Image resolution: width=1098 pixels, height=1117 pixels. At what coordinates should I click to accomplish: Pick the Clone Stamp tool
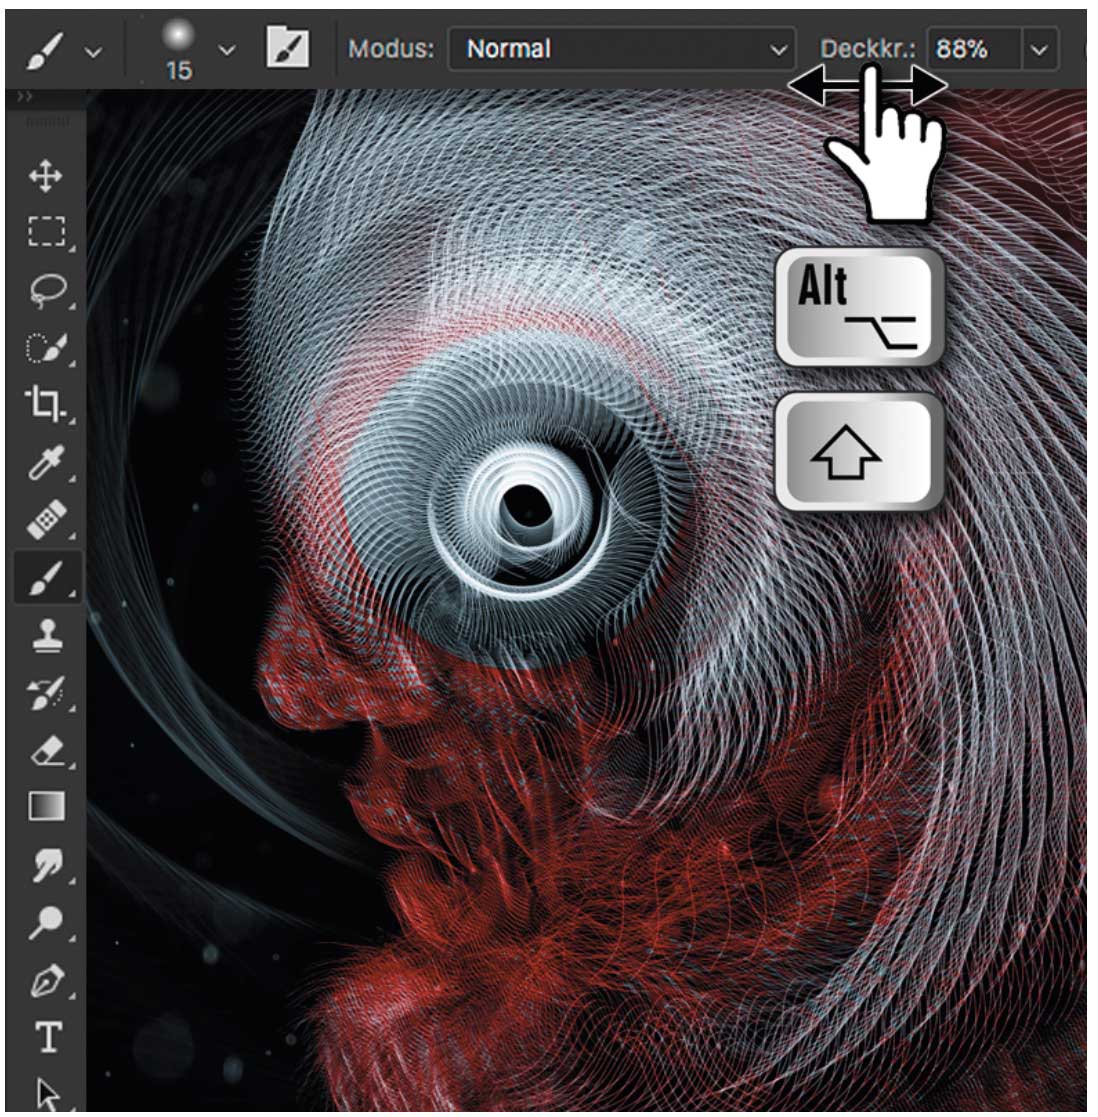tap(48, 635)
